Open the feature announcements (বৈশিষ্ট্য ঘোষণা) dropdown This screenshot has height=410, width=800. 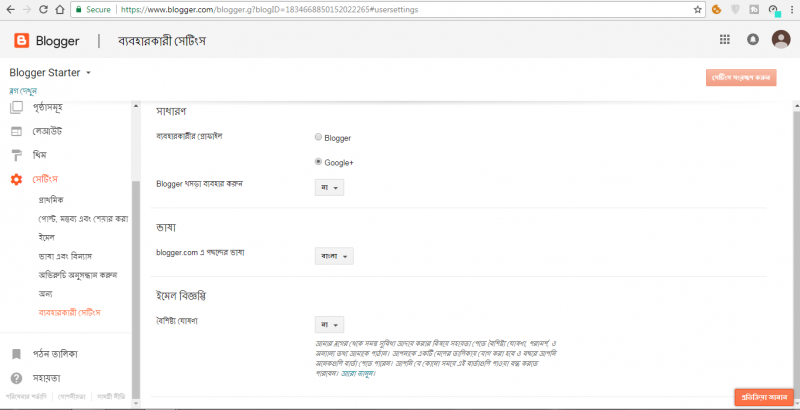click(x=329, y=324)
